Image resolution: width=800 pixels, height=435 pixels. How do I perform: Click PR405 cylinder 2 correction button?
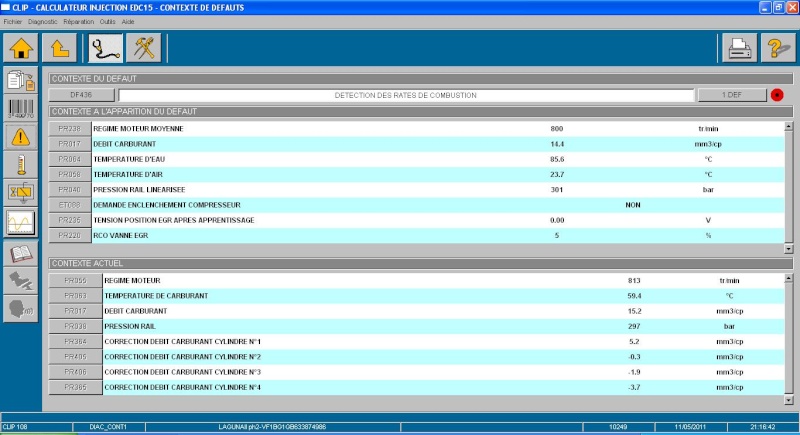coord(76,357)
